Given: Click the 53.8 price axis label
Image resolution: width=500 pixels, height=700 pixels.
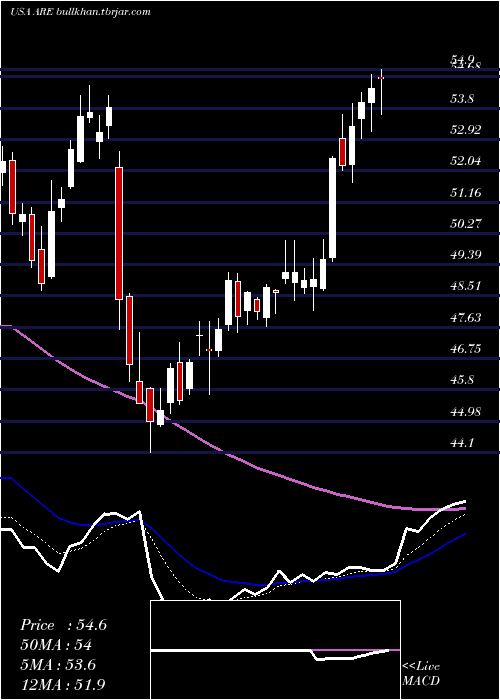Looking at the screenshot, I should pyautogui.click(x=462, y=99).
